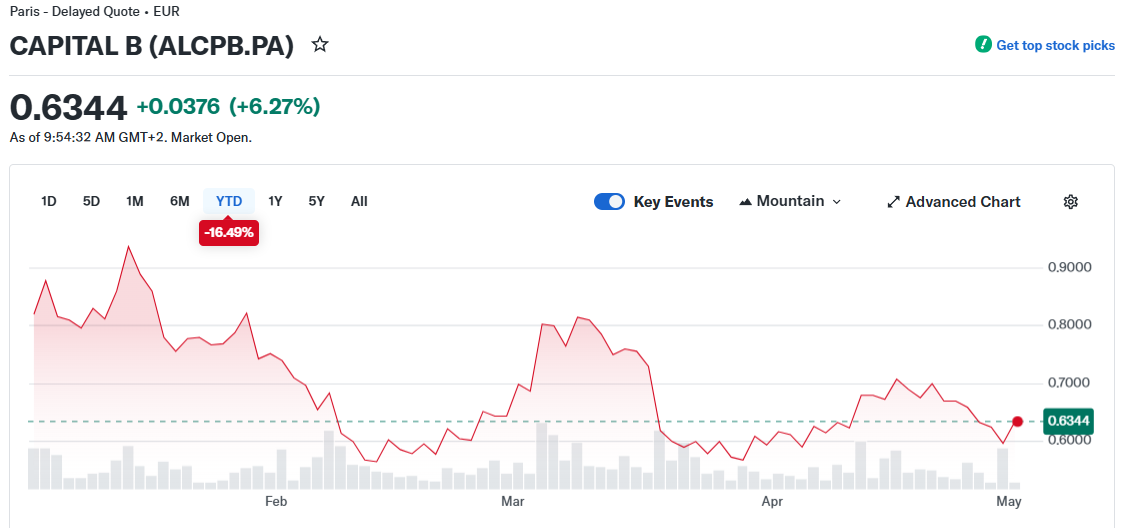
Task: Click the (+6.27%) percent change value
Action: 274,107
